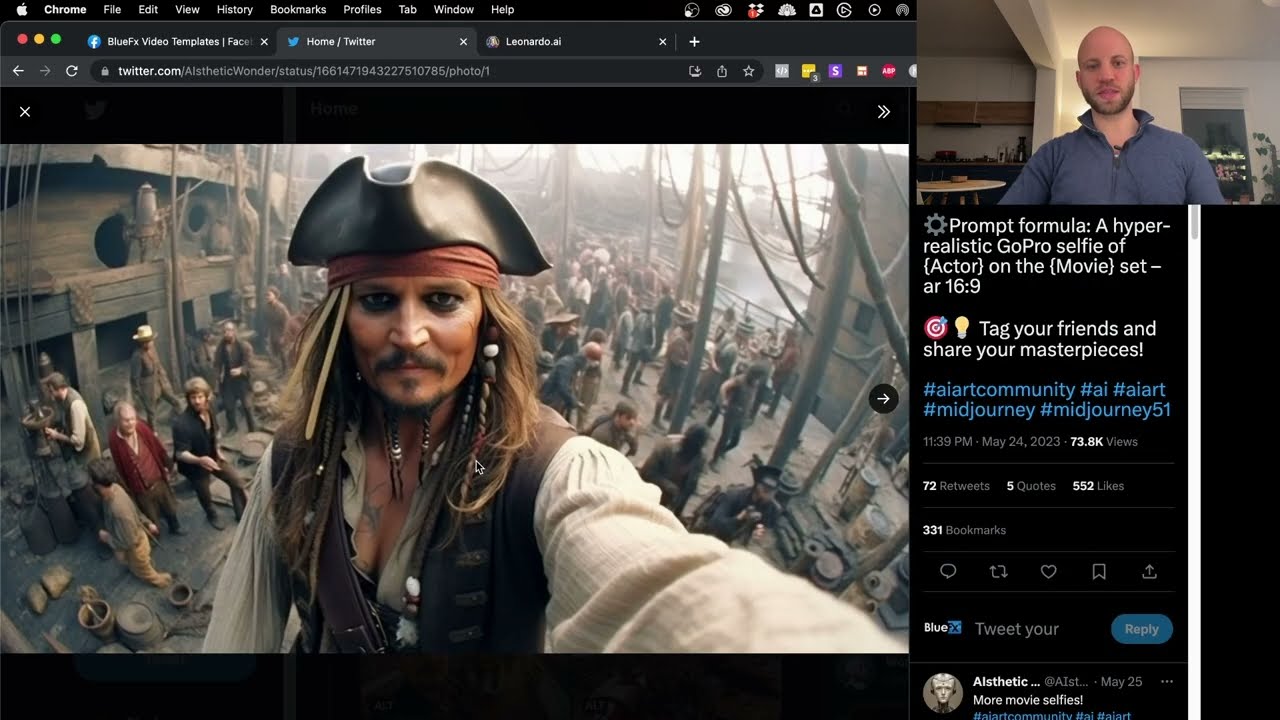1280x720 pixels.
Task: Click the play circle menu bar icon
Action: tap(875, 10)
